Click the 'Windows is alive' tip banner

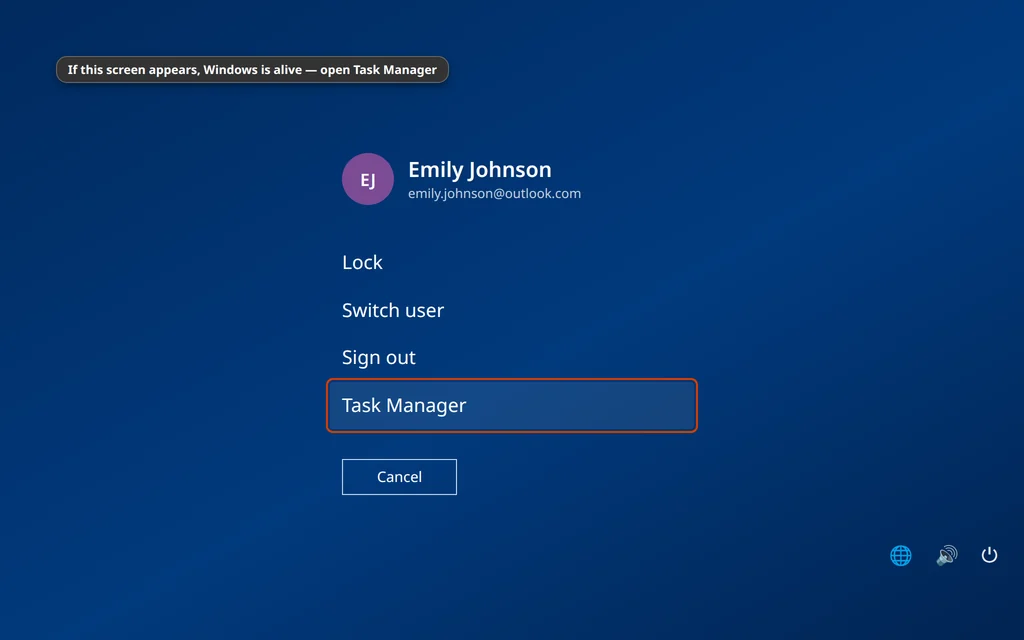252,70
